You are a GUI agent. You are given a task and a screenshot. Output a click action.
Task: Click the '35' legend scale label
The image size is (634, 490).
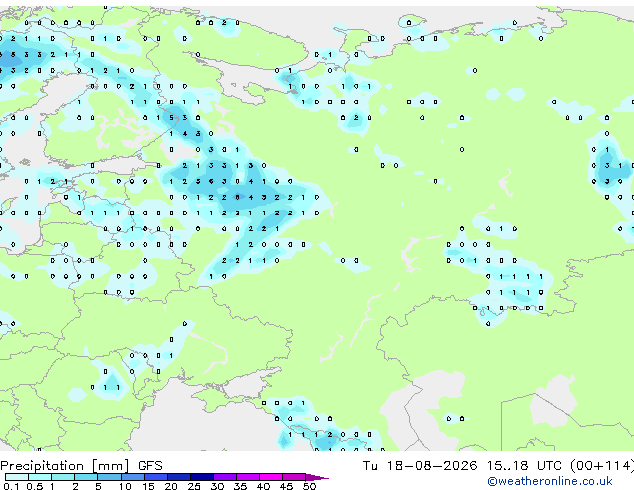(x=240, y=486)
